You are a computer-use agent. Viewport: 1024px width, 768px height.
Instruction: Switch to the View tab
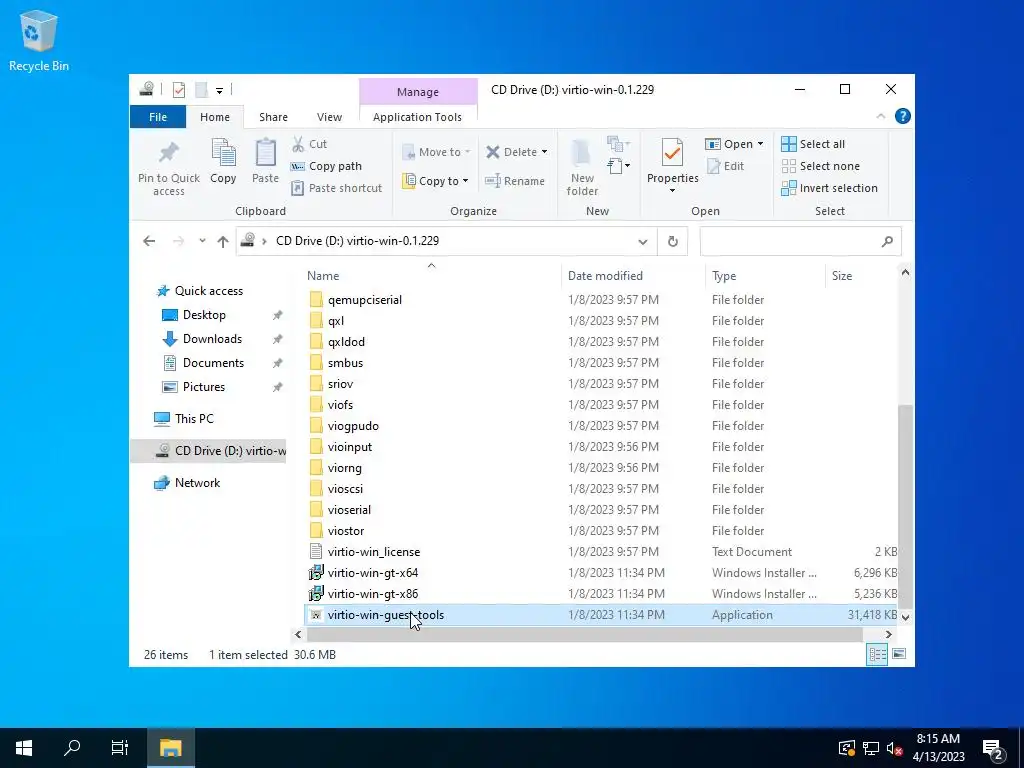(329, 117)
